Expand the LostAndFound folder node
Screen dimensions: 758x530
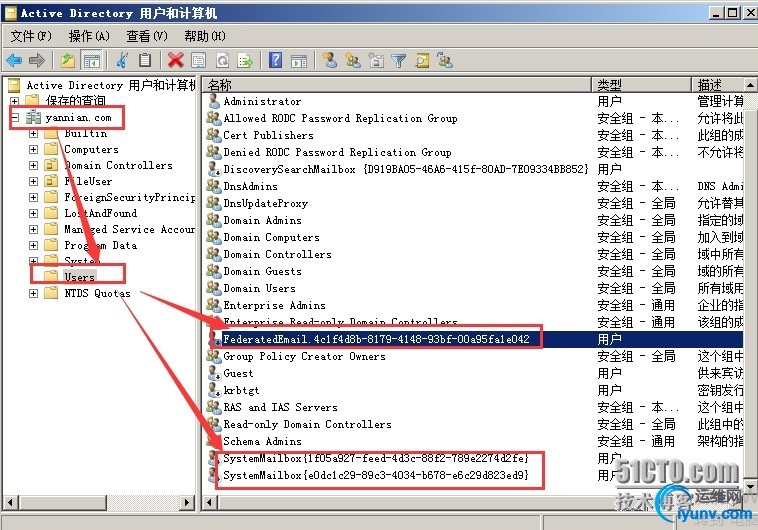click(33, 213)
